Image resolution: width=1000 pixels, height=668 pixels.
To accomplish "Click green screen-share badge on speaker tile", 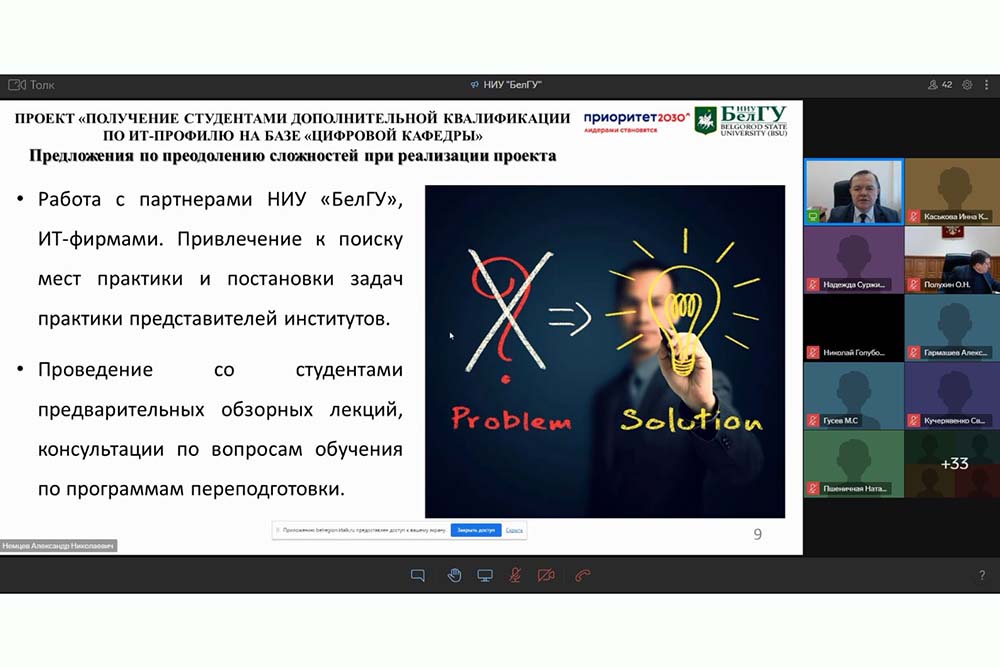I will 813,216.
